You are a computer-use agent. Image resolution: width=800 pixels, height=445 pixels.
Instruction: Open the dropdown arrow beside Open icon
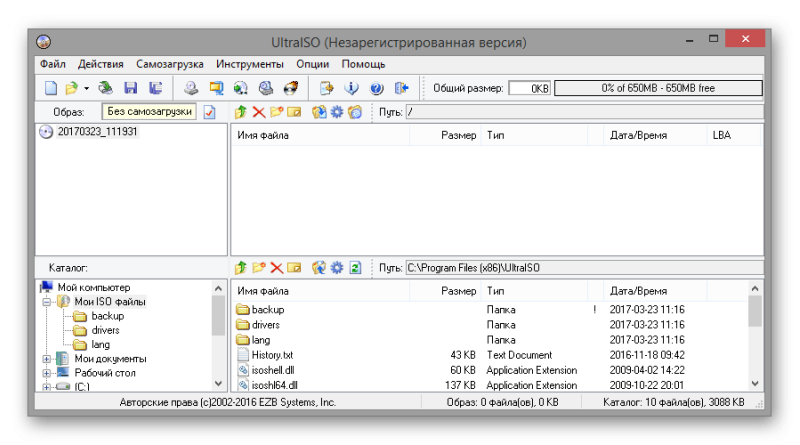tap(86, 88)
